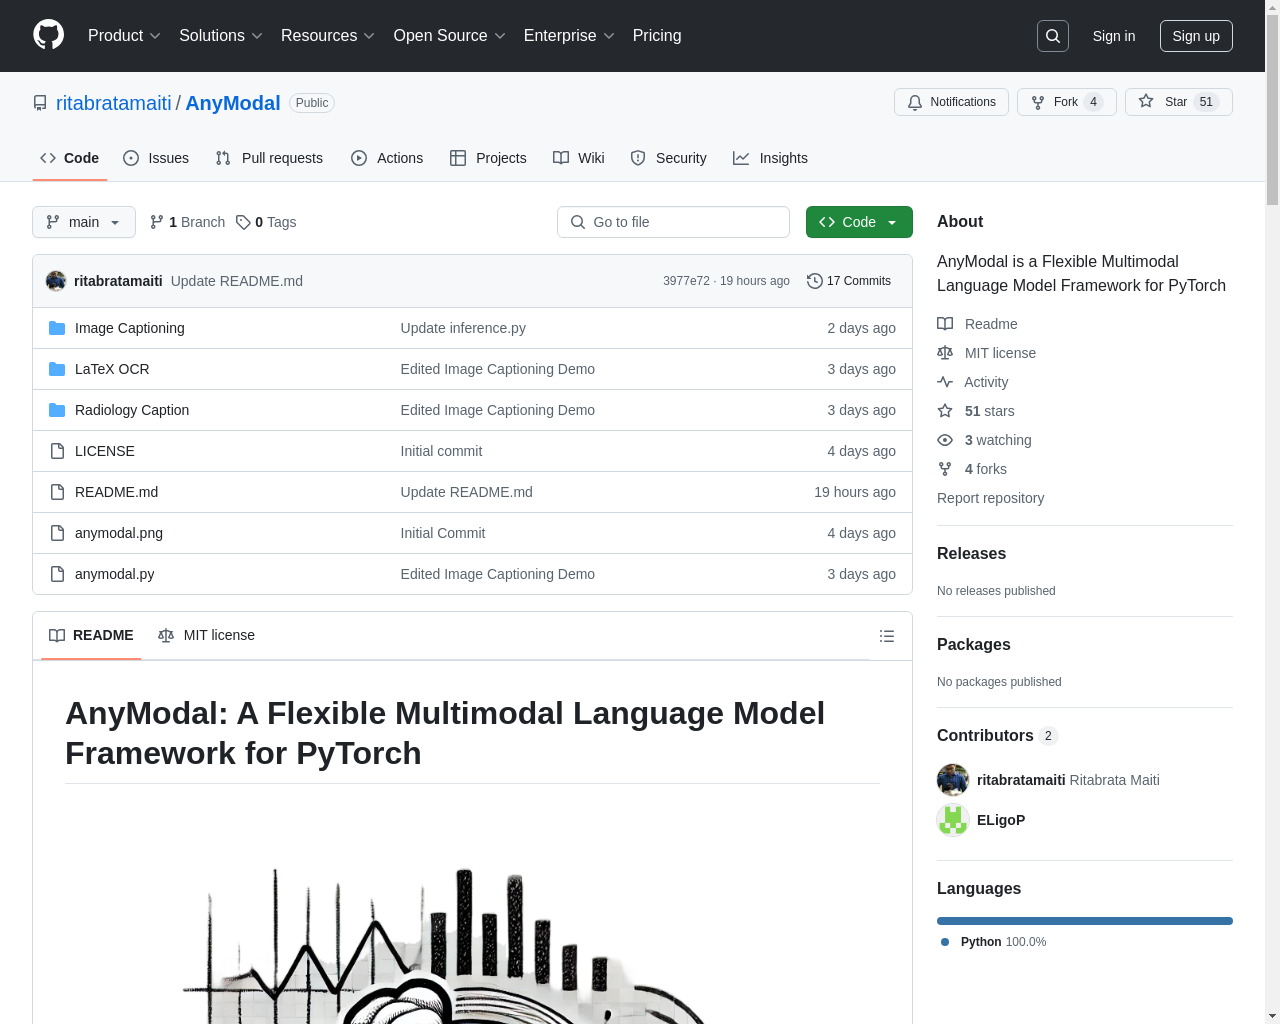The width and height of the screenshot is (1280, 1024).
Task: Select the README tab in file panel
Action: pyautogui.click(x=91, y=635)
